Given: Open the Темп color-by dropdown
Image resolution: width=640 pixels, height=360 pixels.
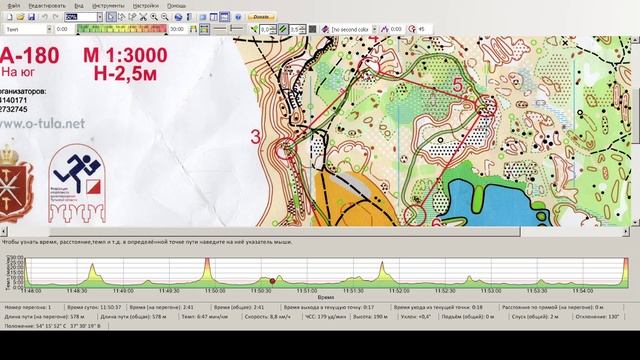Looking at the screenshot, I should (49, 29).
